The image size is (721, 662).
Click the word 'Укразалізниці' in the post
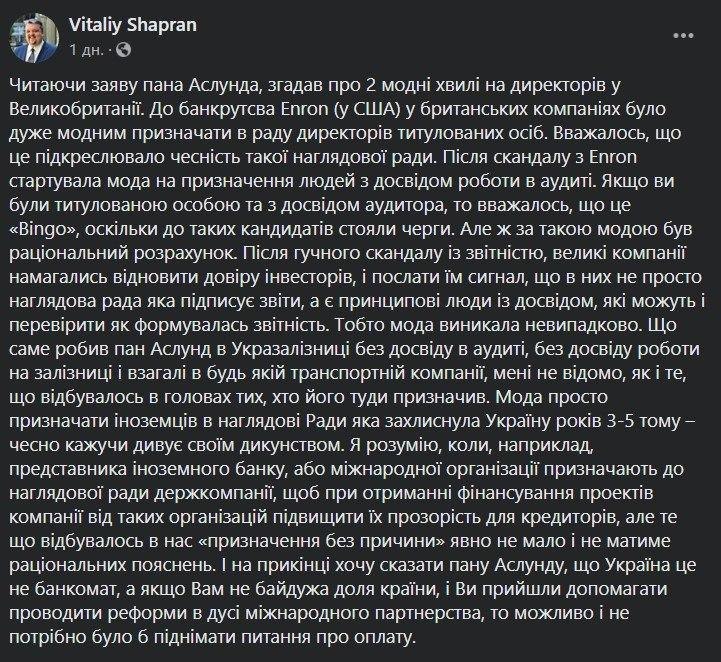297,349
